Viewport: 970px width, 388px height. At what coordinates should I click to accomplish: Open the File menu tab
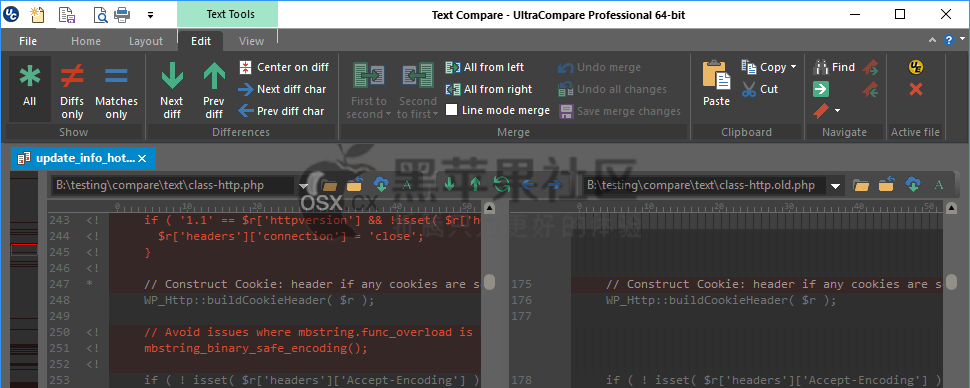pyautogui.click(x=28, y=41)
